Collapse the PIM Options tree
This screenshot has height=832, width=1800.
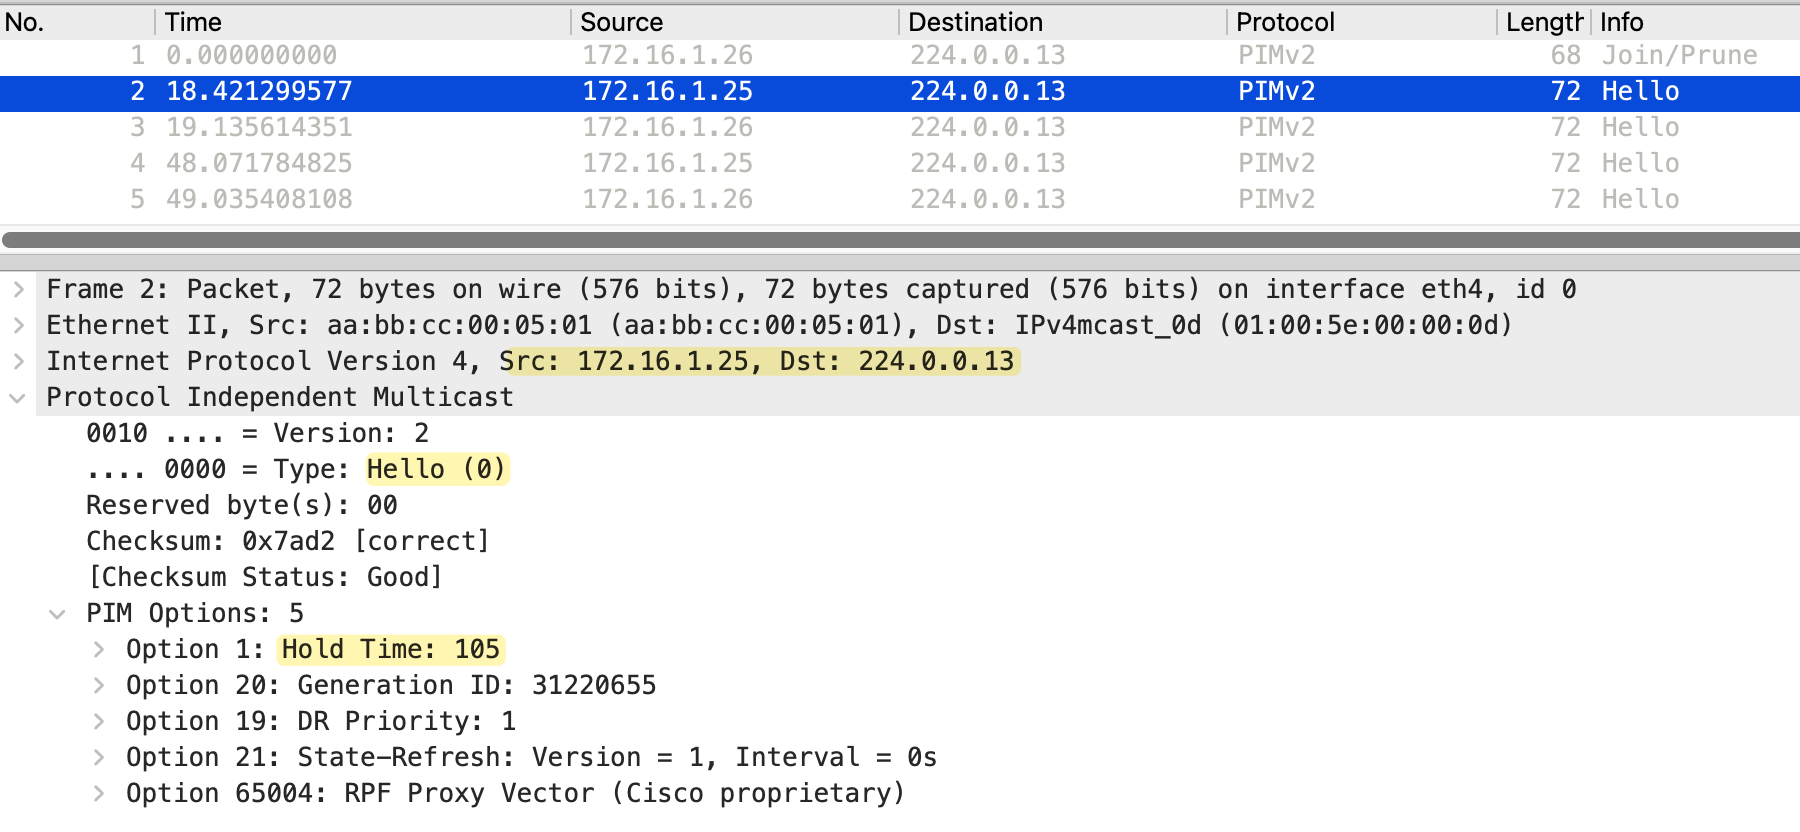click(x=58, y=614)
